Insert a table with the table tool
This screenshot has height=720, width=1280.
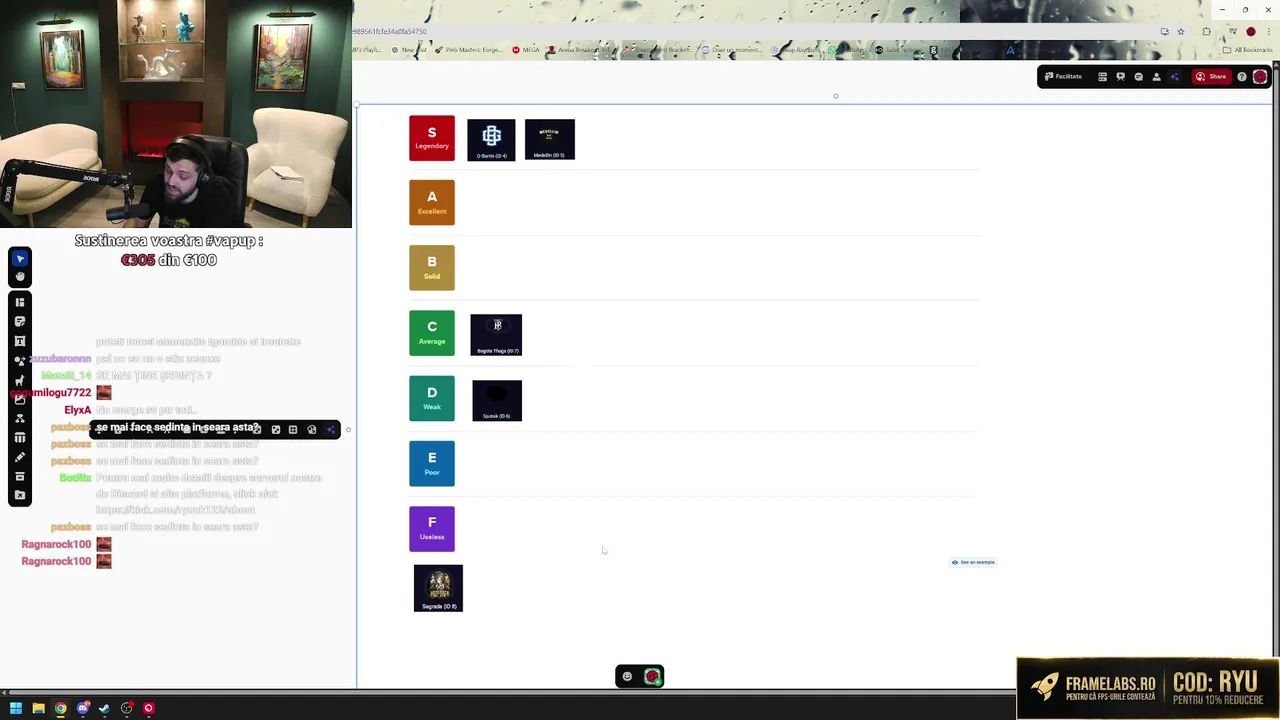click(20, 438)
